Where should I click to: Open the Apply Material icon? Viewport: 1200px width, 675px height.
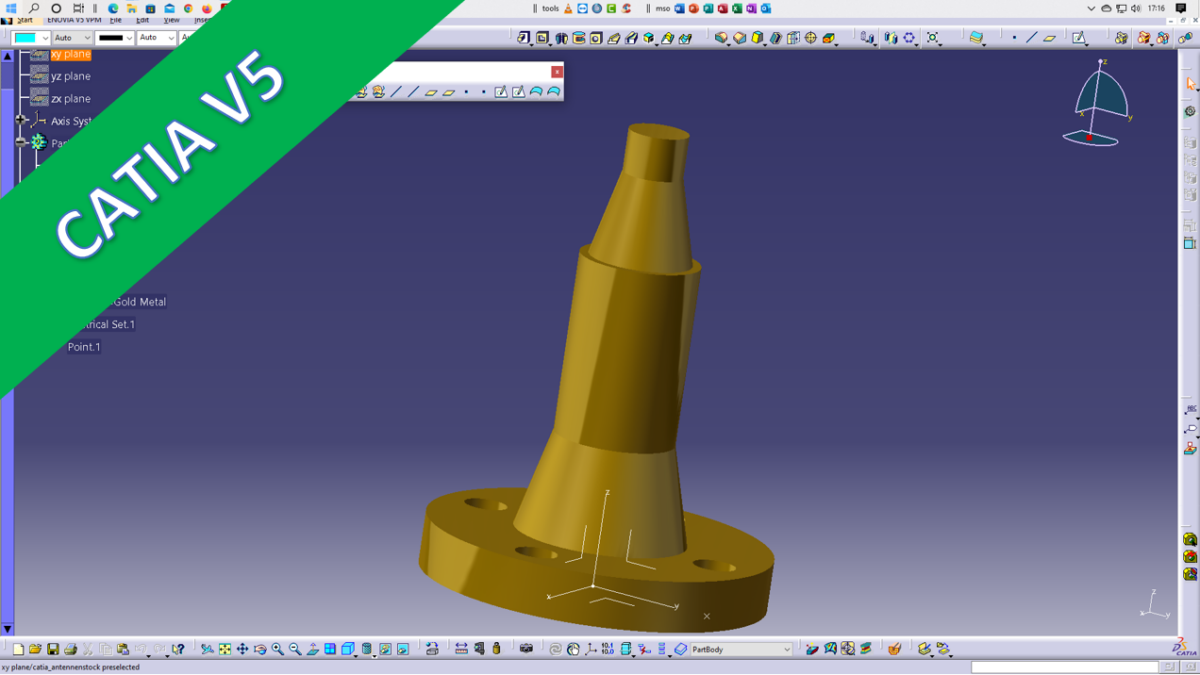(894, 649)
